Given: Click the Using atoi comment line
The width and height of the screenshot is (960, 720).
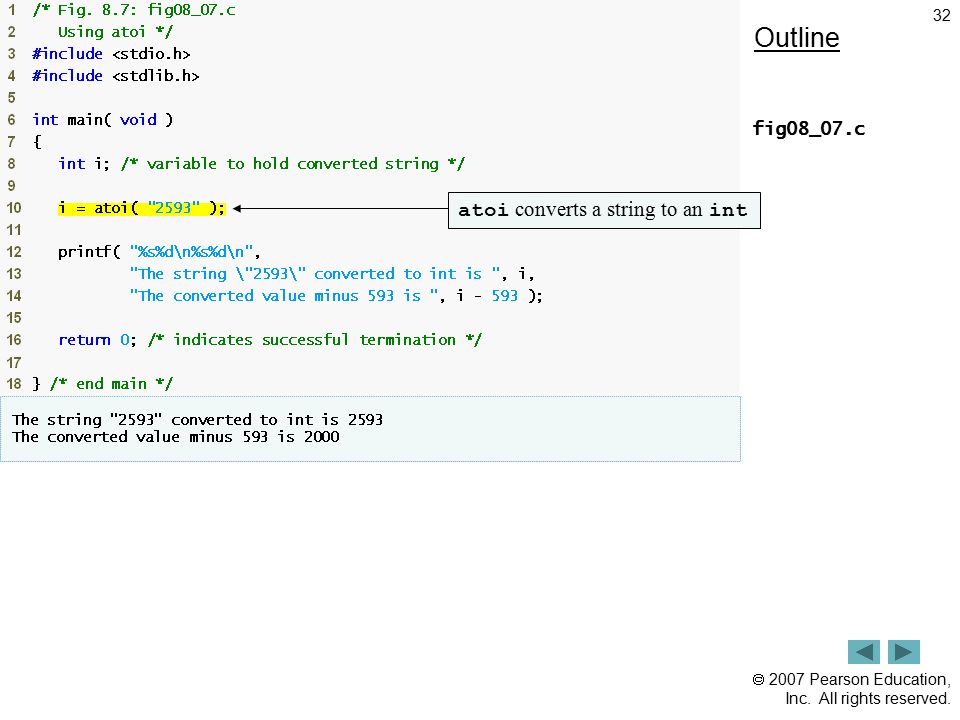Looking at the screenshot, I should point(115,32).
